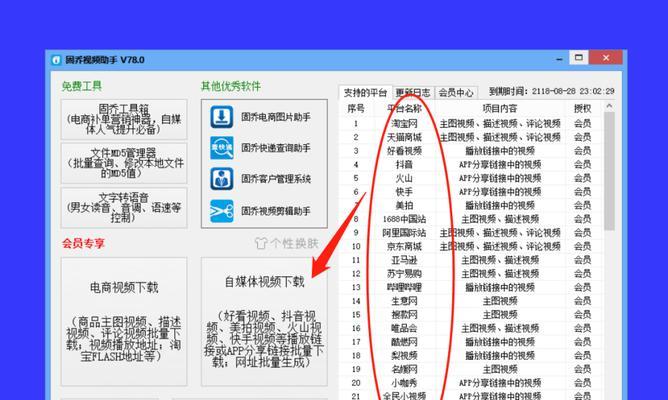Image resolution: width=668 pixels, height=400 pixels.
Task: Select 唯品会 platform row
Action: pos(471,328)
